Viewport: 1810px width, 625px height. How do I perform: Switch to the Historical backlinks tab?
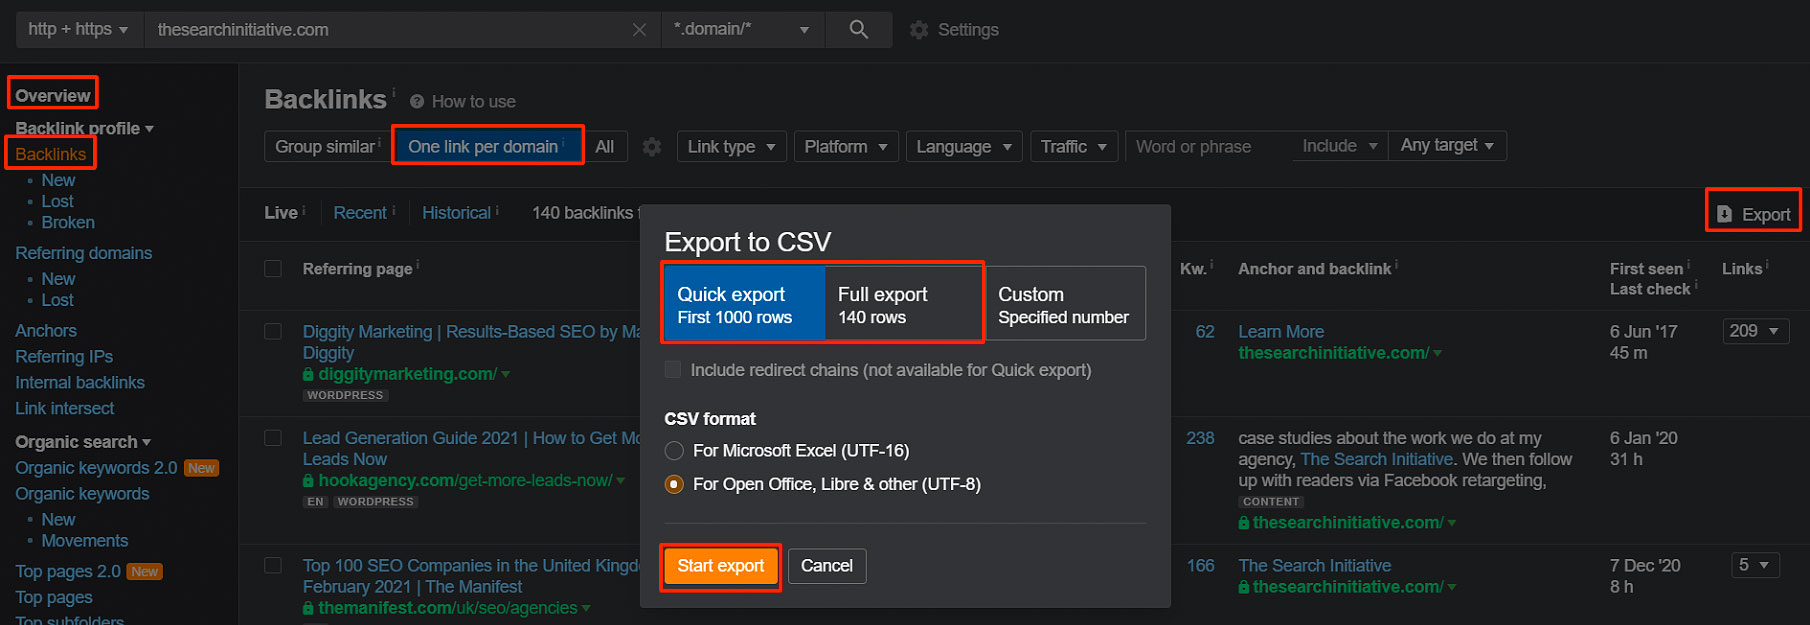456,213
